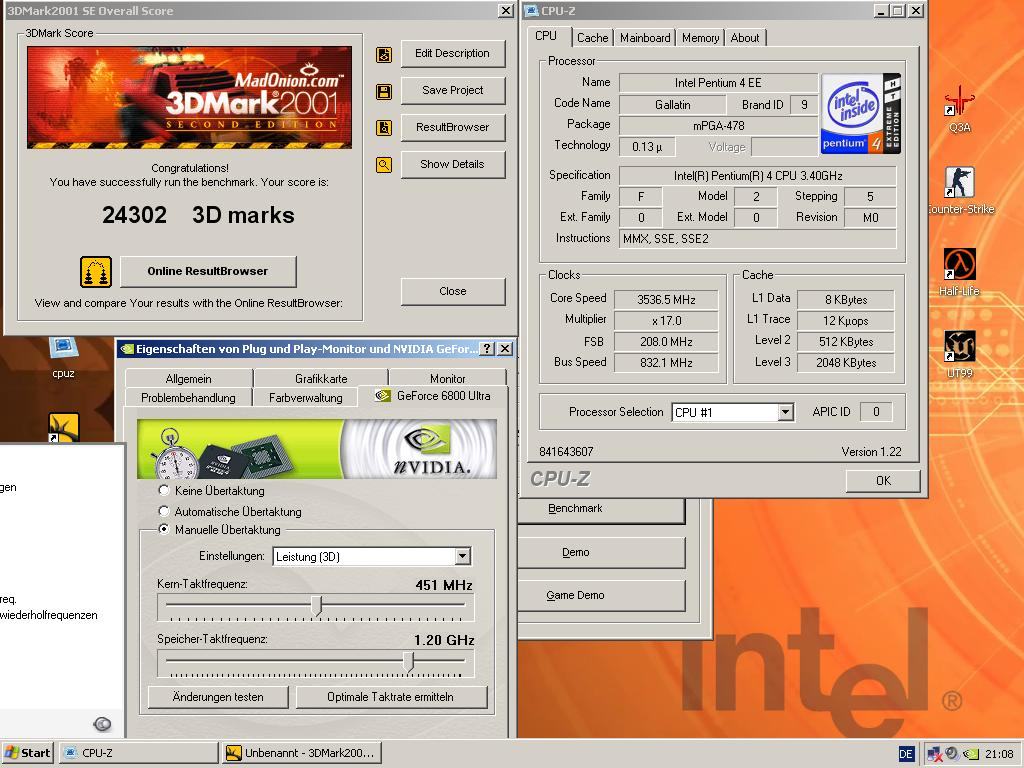The height and width of the screenshot is (768, 1024).
Task: Switch to the Cache tab in CPU-Z
Action: [x=592, y=38]
